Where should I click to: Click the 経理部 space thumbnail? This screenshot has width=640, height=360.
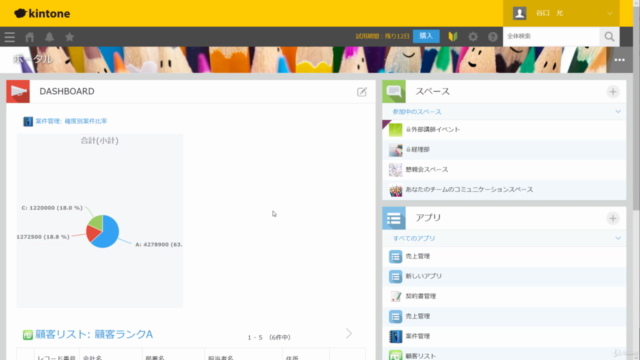click(395, 150)
